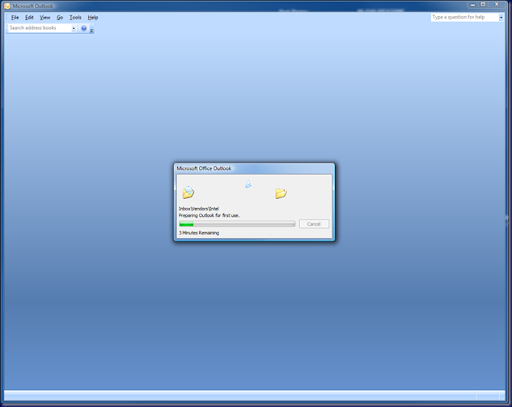This screenshot has height=407, width=512.
Task: Click the blue Help question mark icon
Action: (84, 28)
